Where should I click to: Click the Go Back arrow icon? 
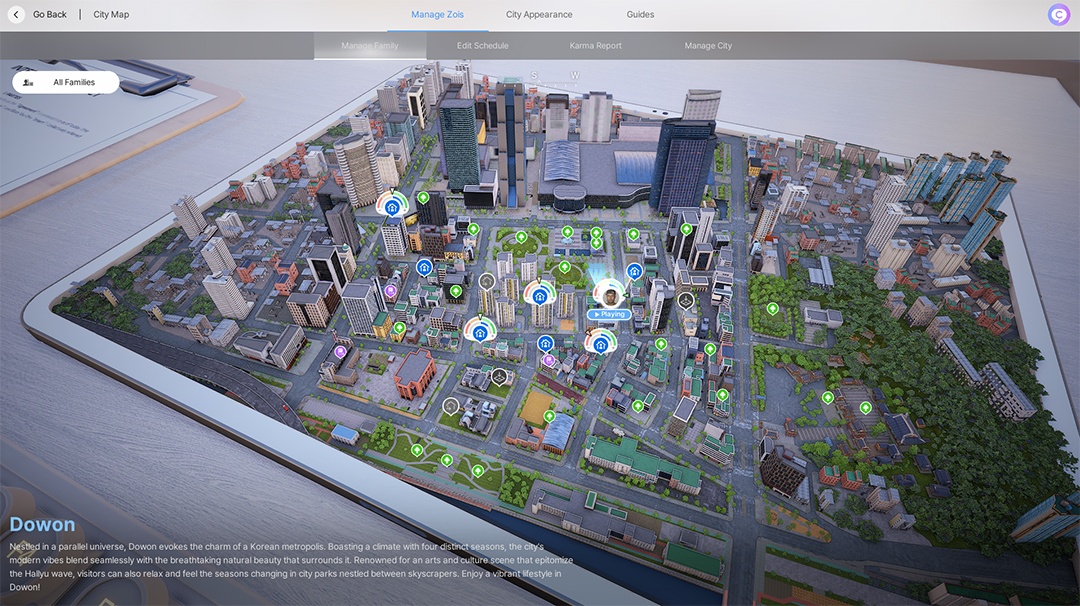[x=16, y=15]
